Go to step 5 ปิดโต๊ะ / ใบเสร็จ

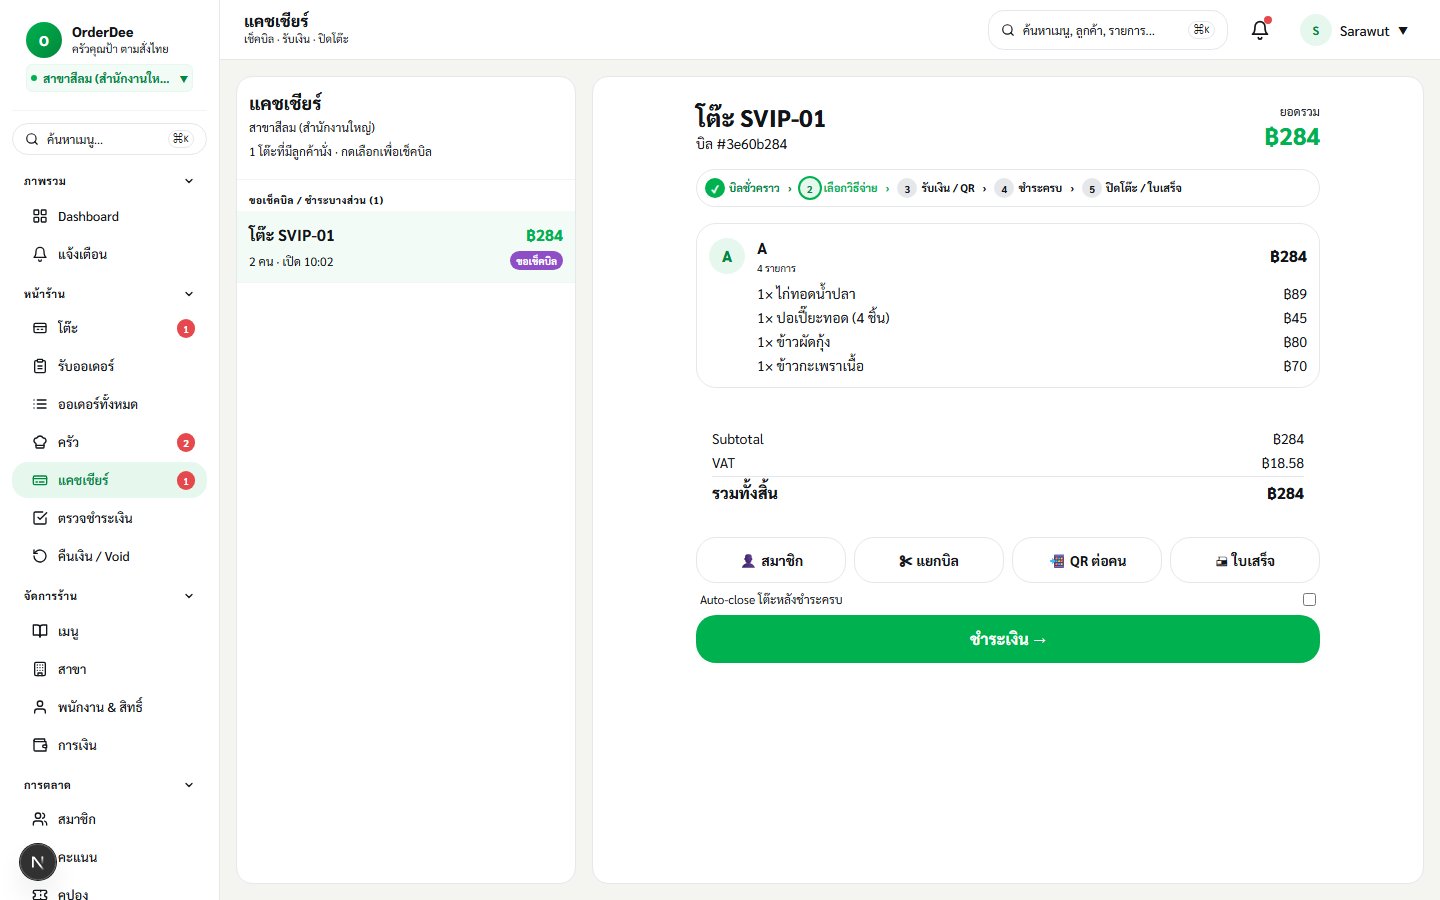[1132, 188]
